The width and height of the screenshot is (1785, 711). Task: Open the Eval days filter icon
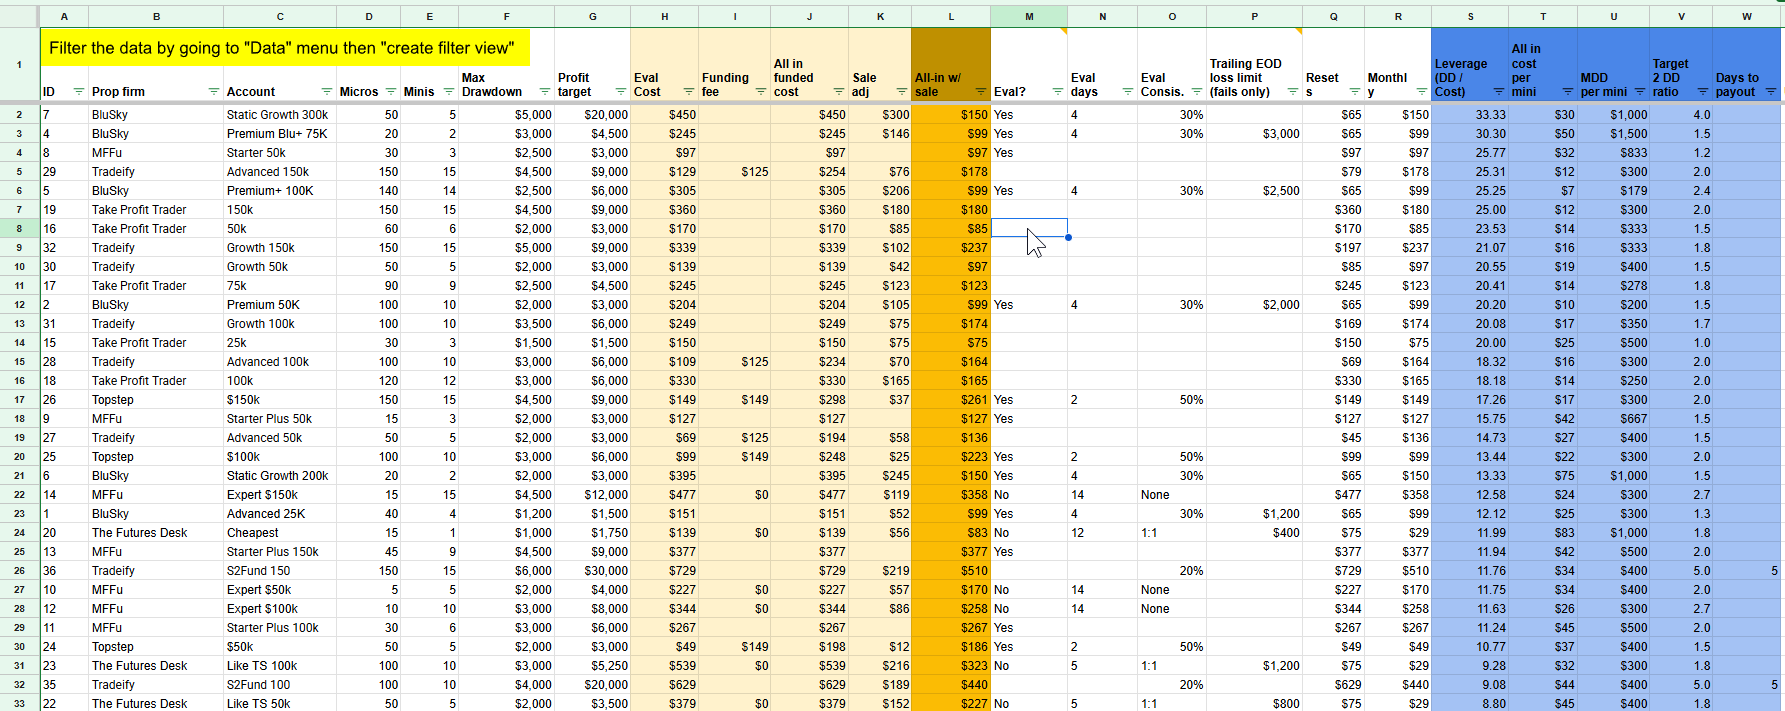[1127, 91]
